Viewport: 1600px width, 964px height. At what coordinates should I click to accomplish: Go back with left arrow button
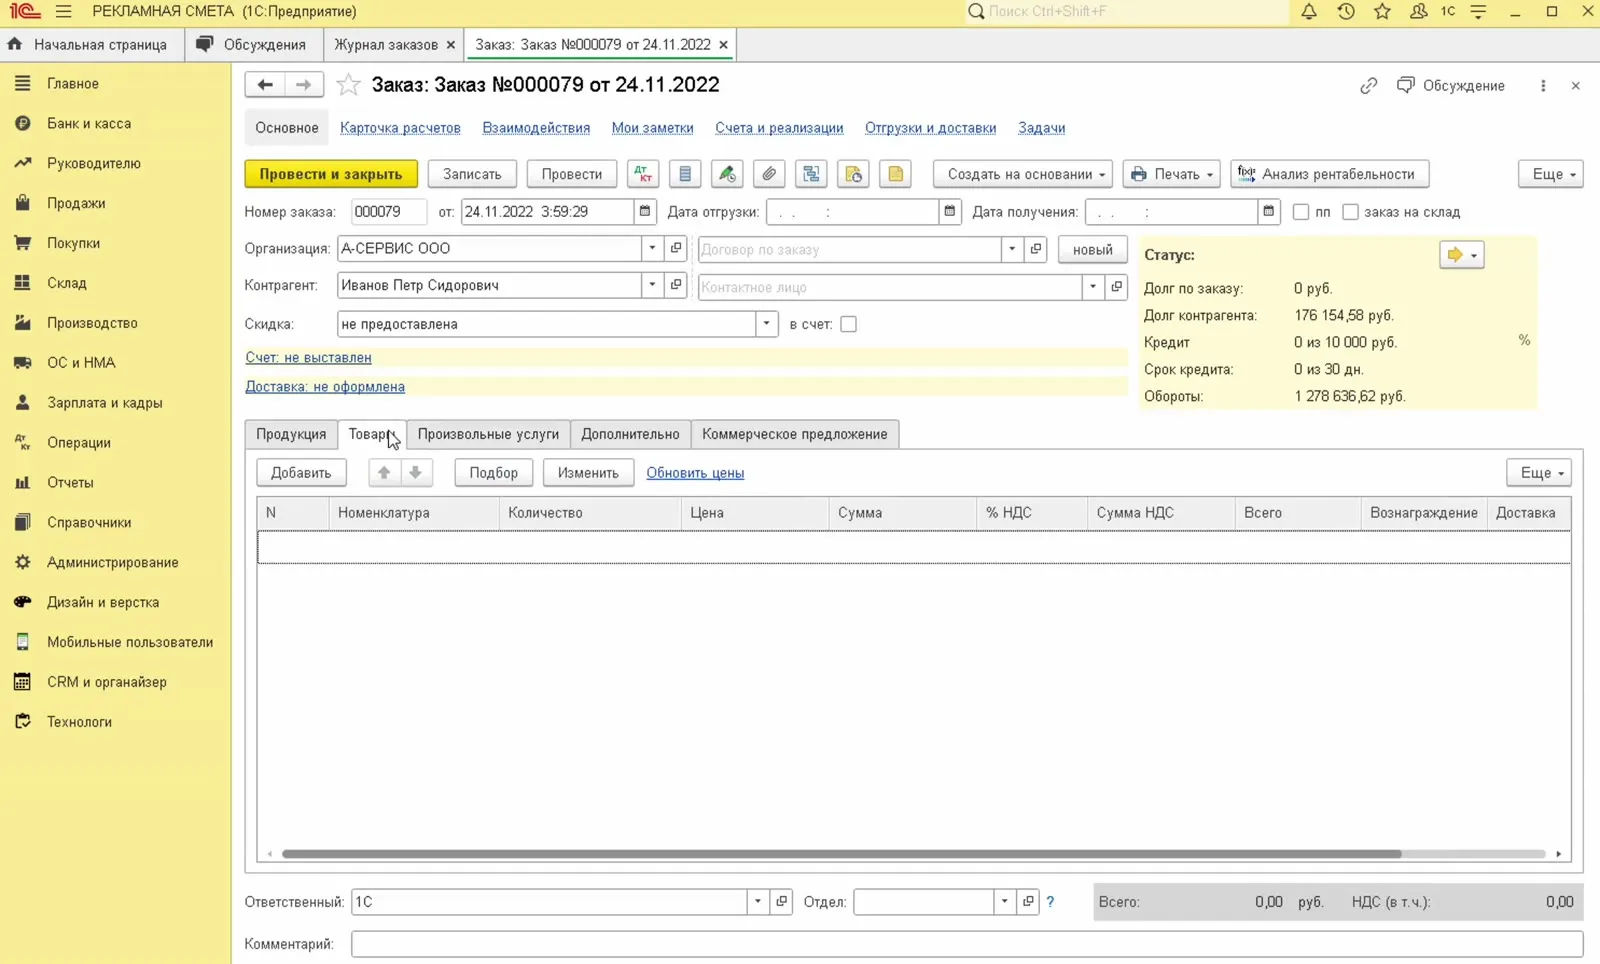coord(265,85)
